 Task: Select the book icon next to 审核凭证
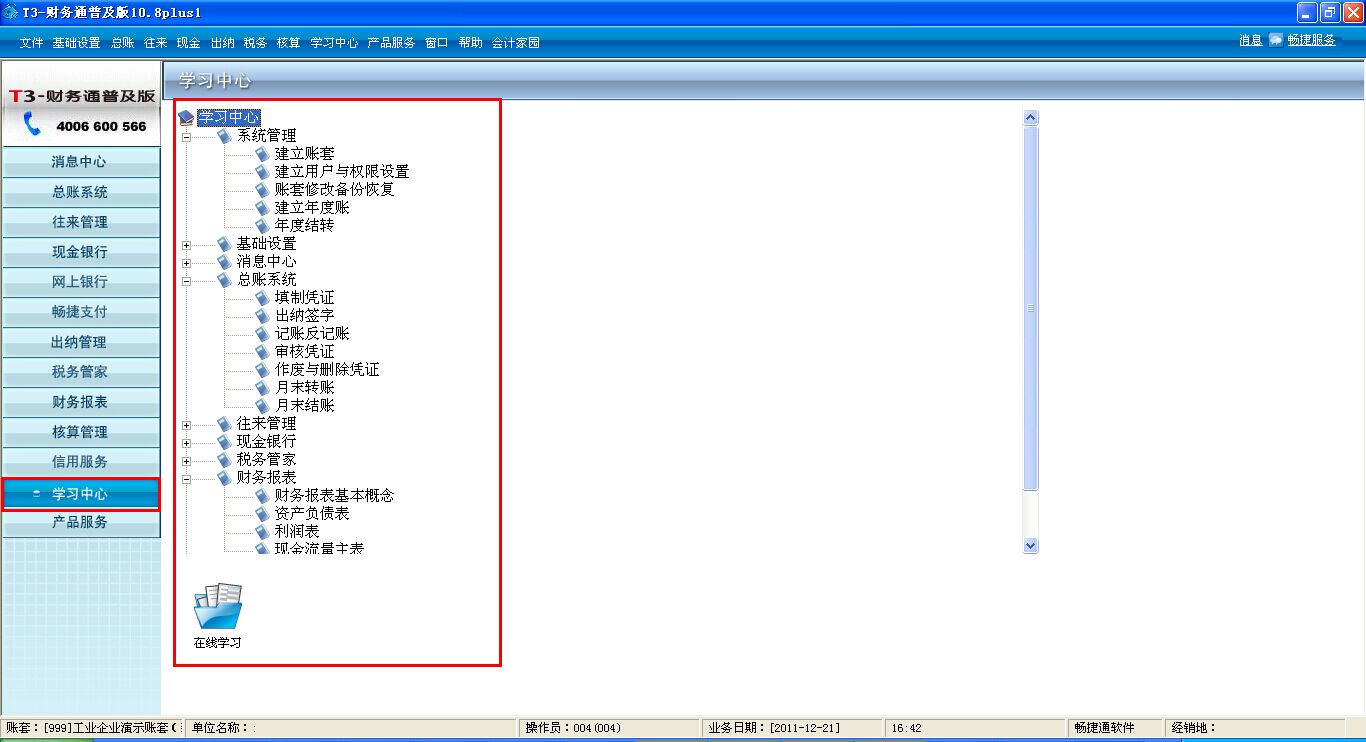click(x=262, y=352)
